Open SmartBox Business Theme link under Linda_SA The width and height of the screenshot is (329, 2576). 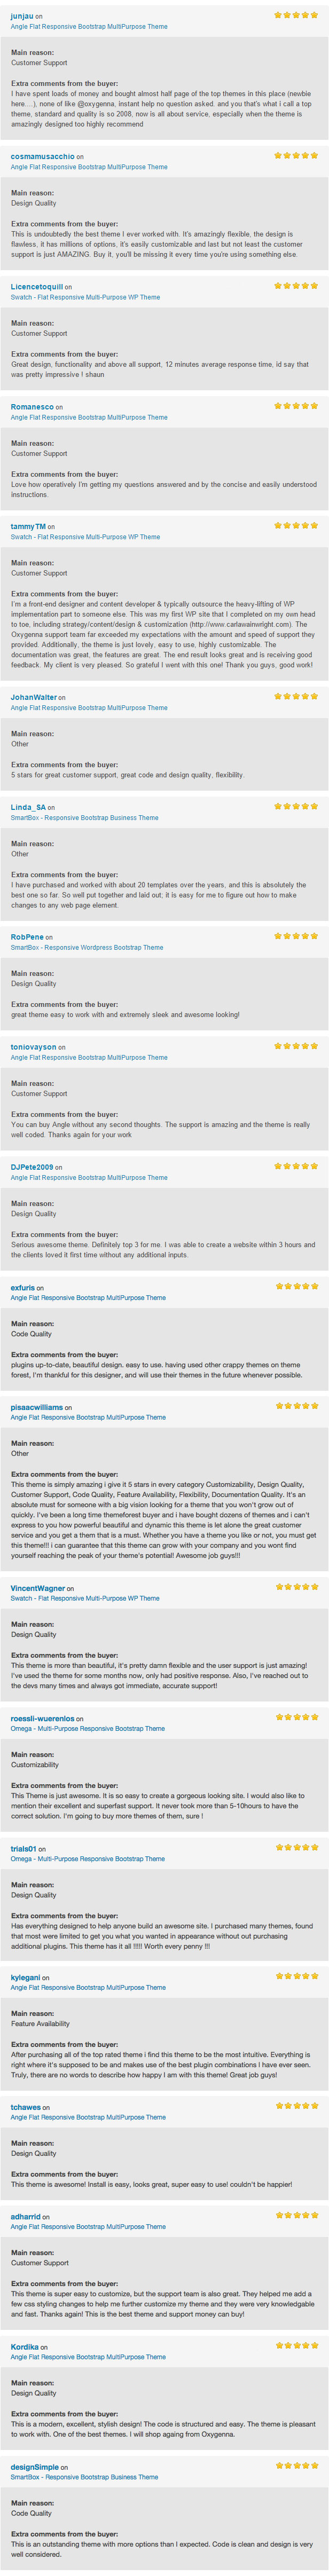[85, 818]
